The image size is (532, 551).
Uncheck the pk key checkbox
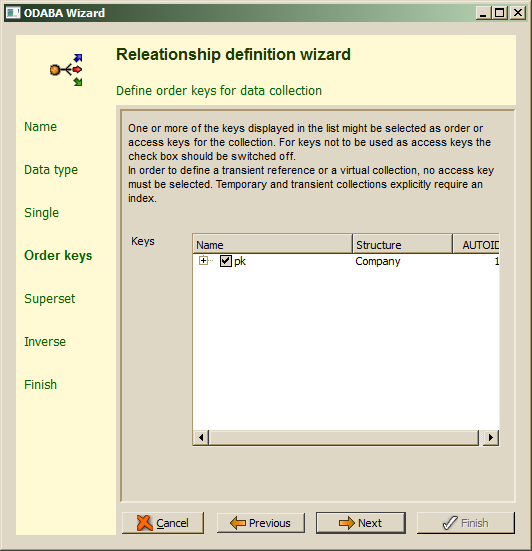tap(226, 261)
